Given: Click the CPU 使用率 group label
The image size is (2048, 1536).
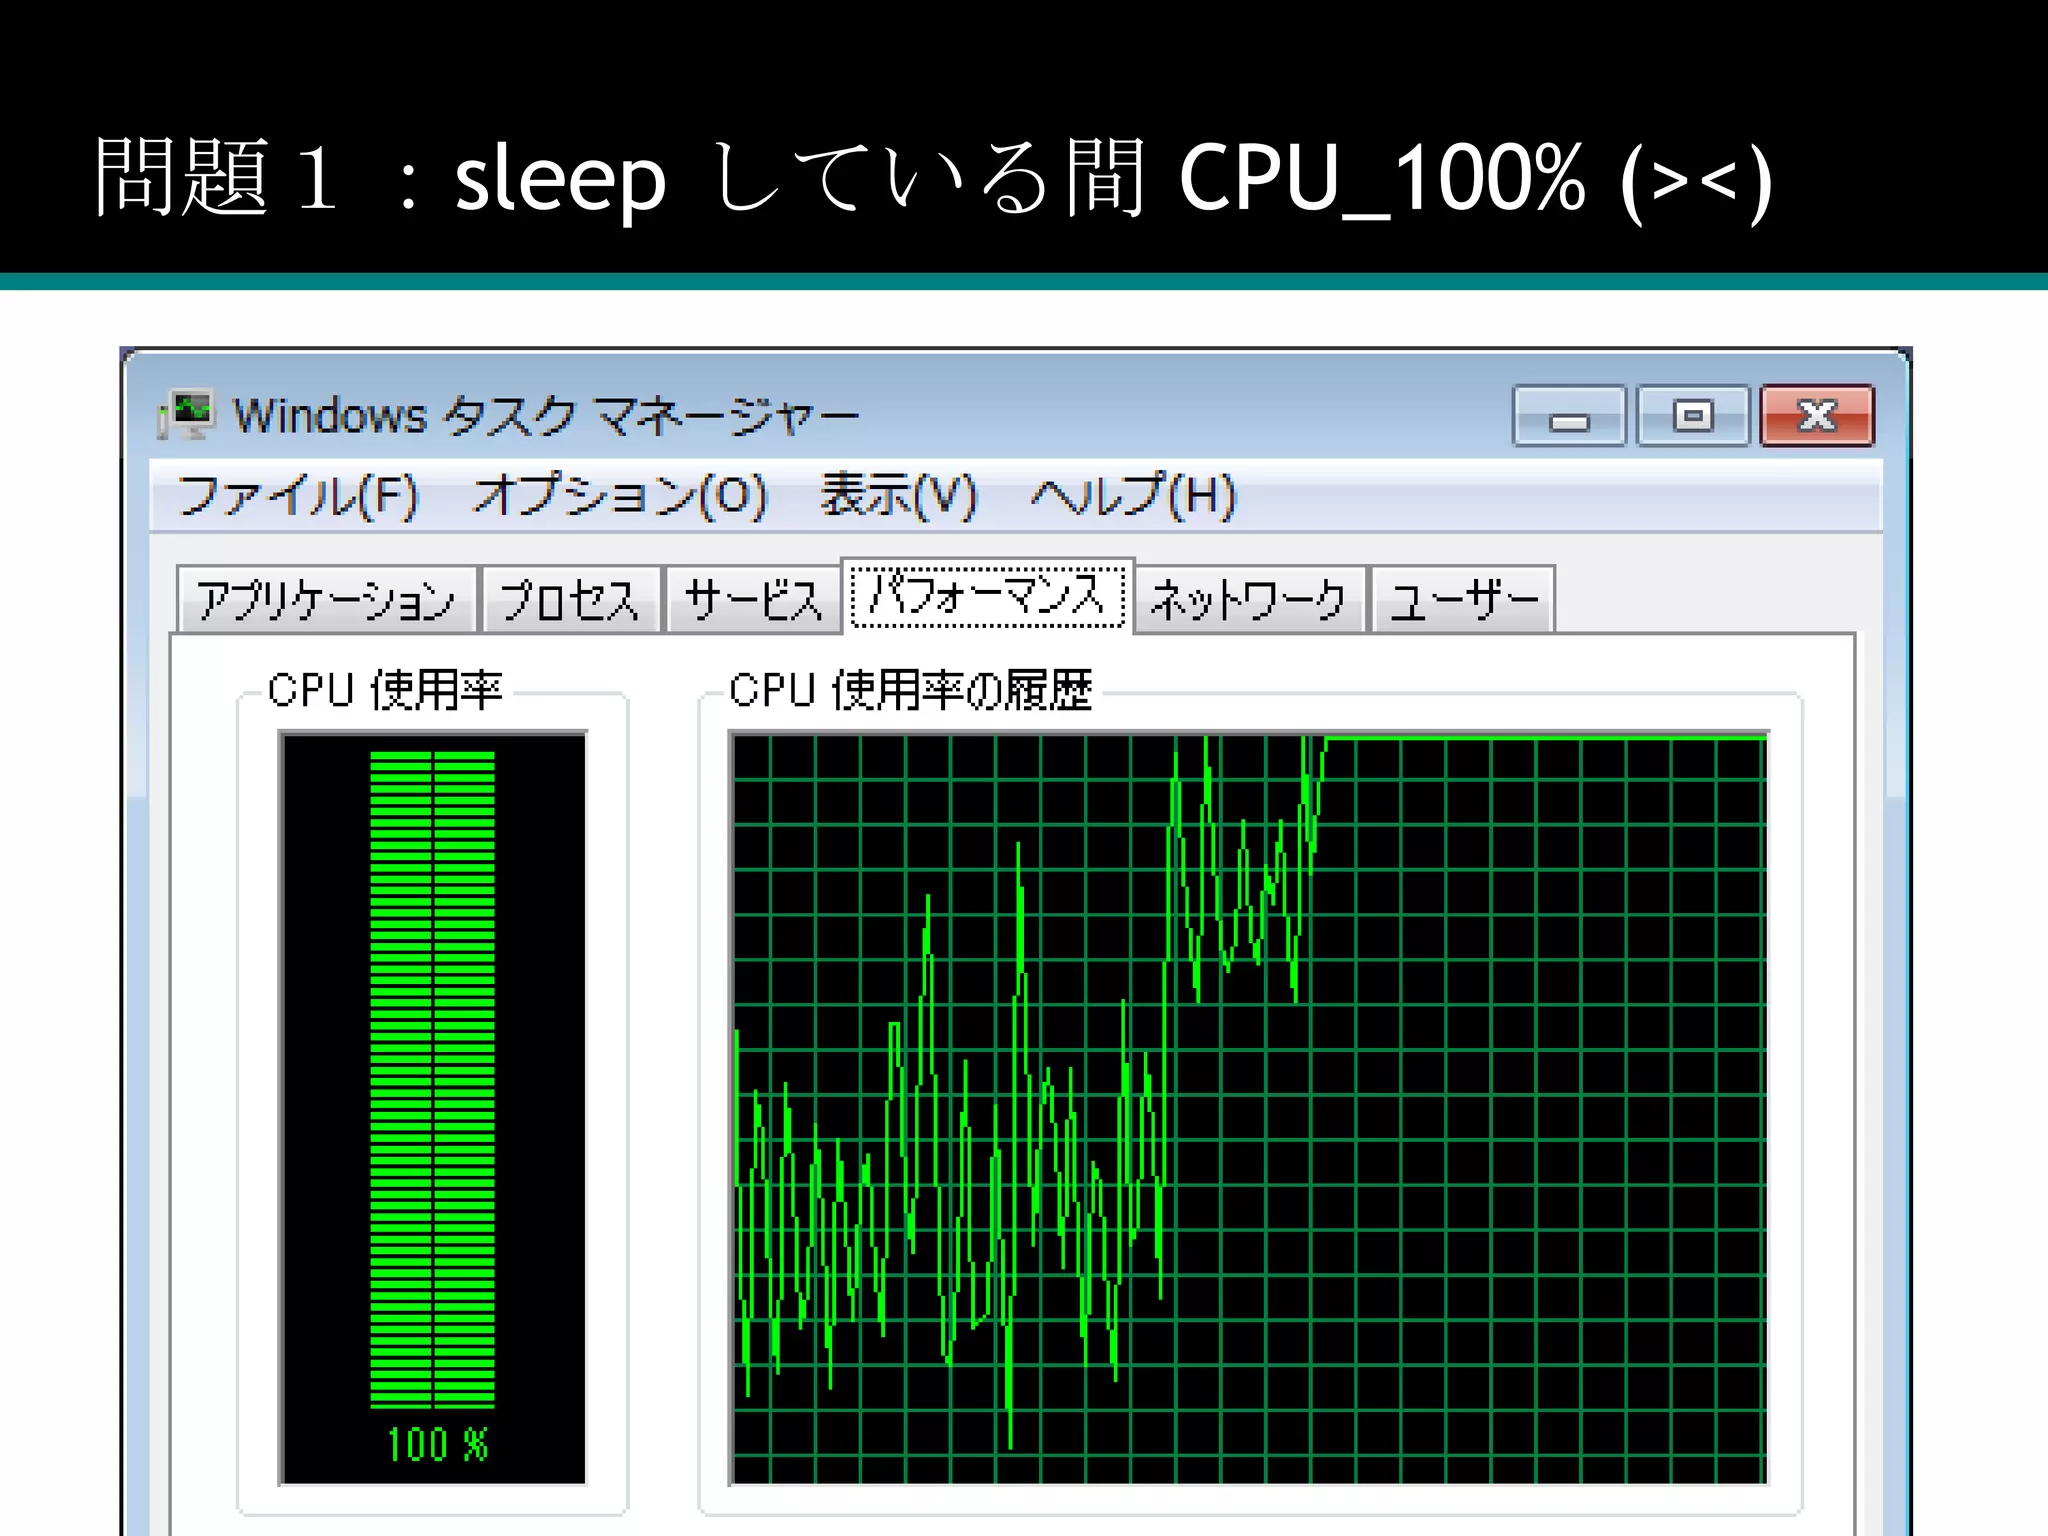Looking at the screenshot, I should pyautogui.click(x=385, y=690).
